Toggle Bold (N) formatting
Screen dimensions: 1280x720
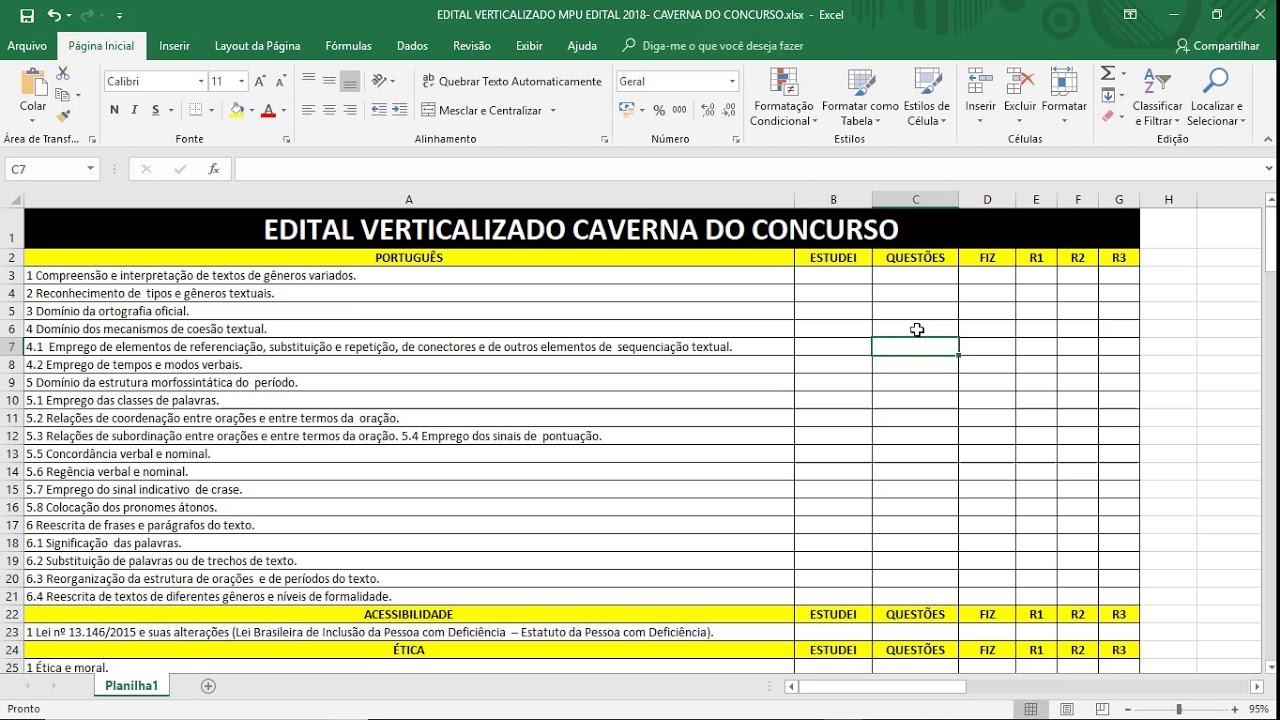[x=114, y=110]
